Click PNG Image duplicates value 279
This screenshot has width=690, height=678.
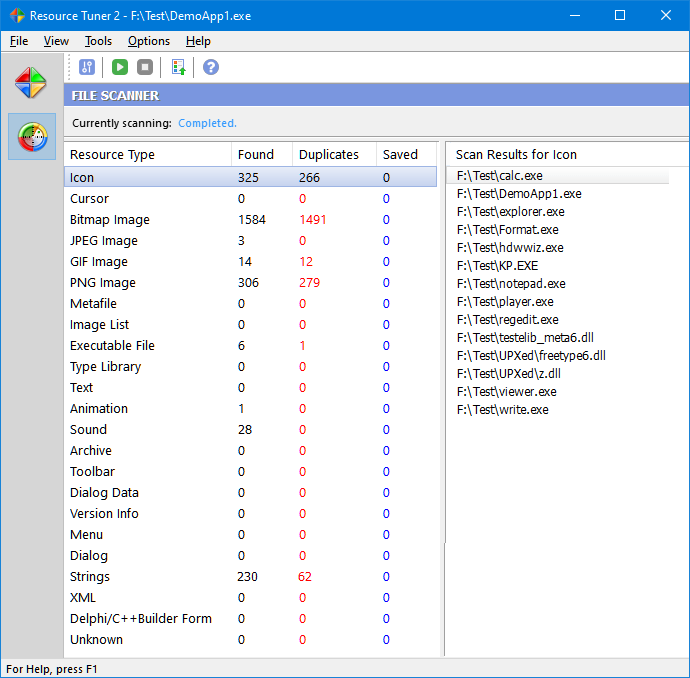(x=309, y=282)
